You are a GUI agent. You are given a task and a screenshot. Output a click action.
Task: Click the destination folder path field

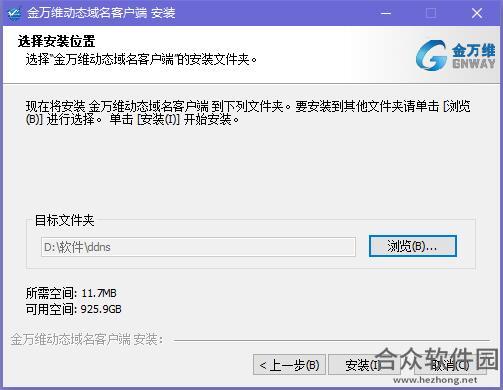pyautogui.click(x=198, y=247)
